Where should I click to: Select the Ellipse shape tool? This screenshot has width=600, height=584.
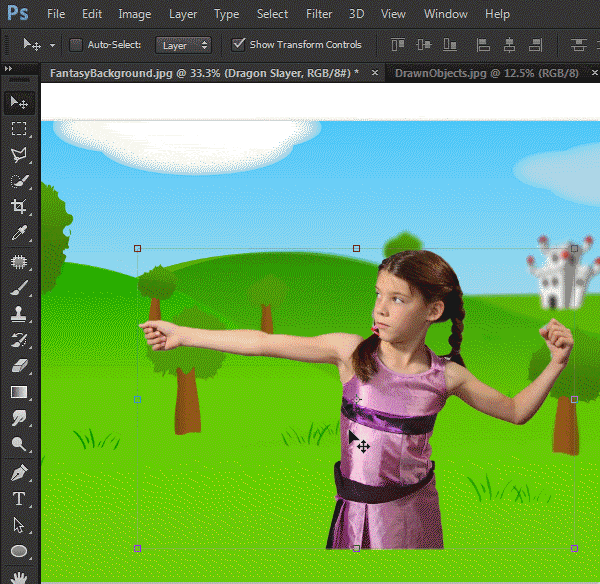[x=19, y=551]
